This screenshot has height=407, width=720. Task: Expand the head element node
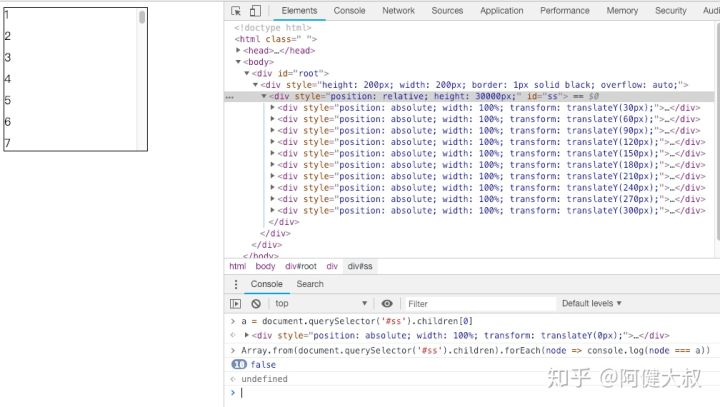tap(238, 50)
